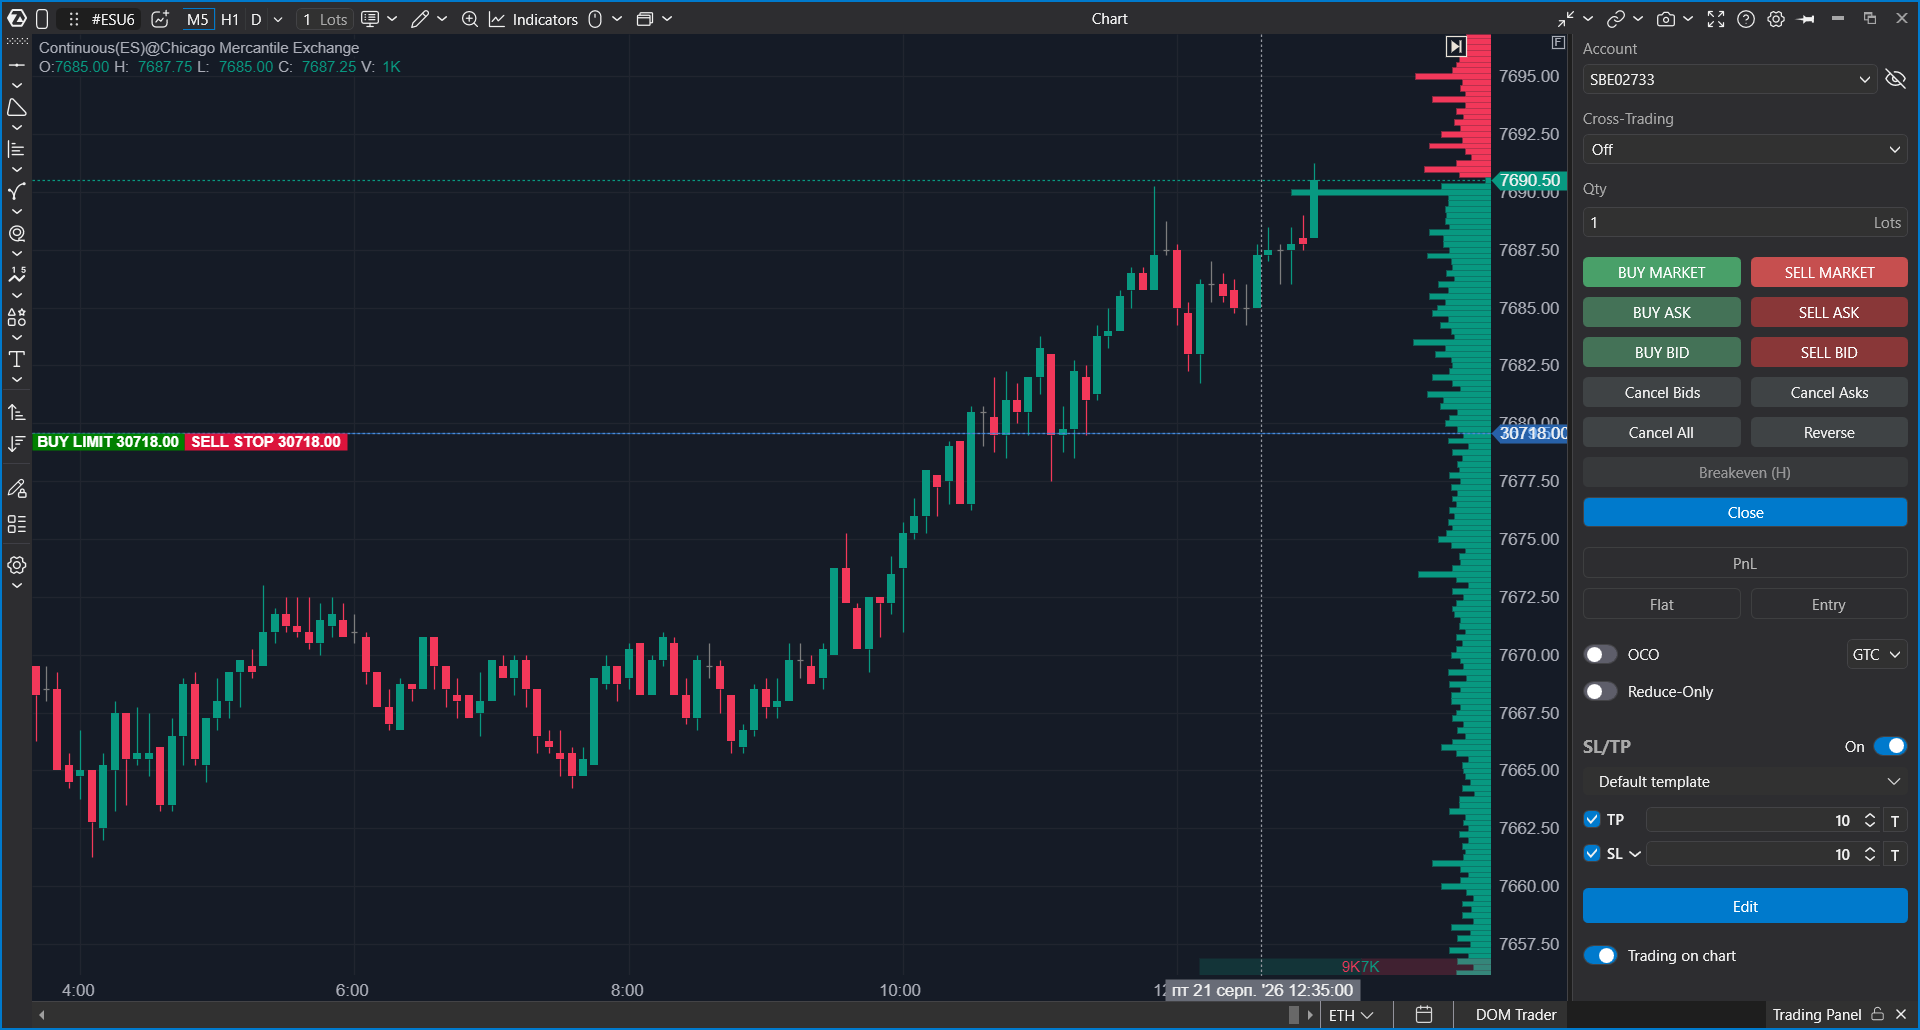Image resolution: width=1920 pixels, height=1030 pixels.
Task: Click the Qty input field
Action: click(x=1745, y=222)
